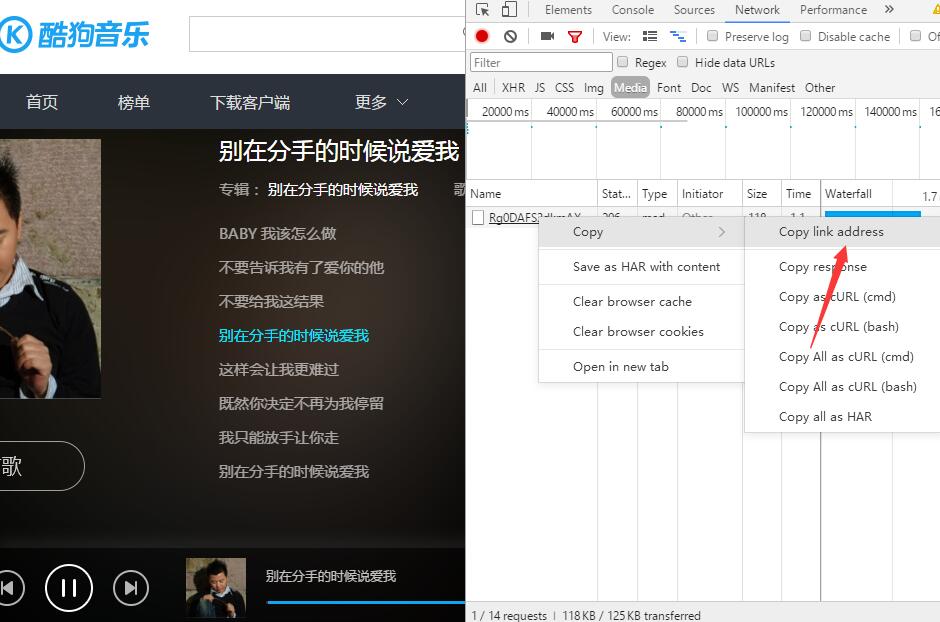Image resolution: width=940 pixels, height=622 pixels.
Task: Stop recording network log (red record icon)
Action: pos(480,35)
